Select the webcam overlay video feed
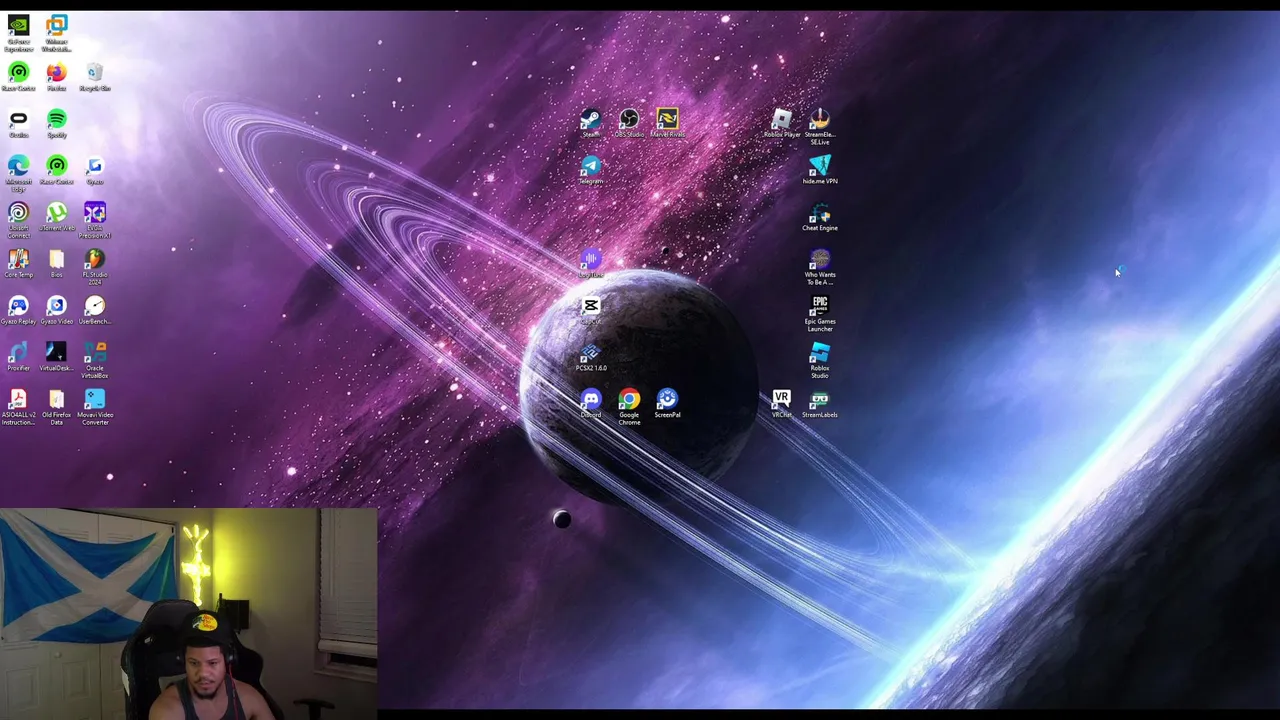The width and height of the screenshot is (1280, 720). pyautogui.click(x=189, y=614)
